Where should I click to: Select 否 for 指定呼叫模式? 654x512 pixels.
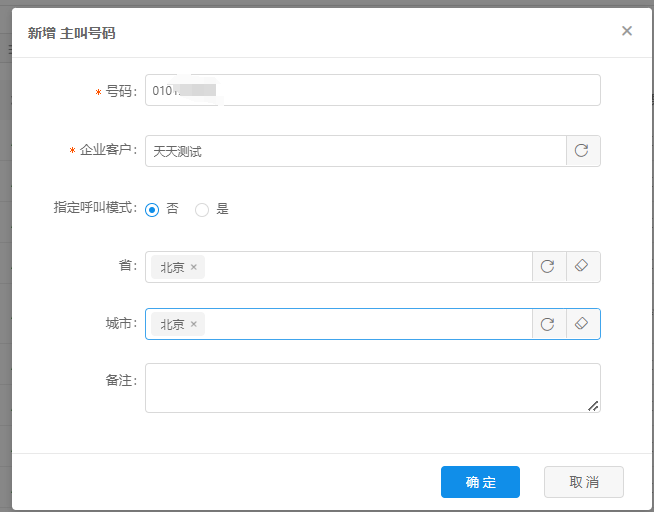tap(152, 210)
